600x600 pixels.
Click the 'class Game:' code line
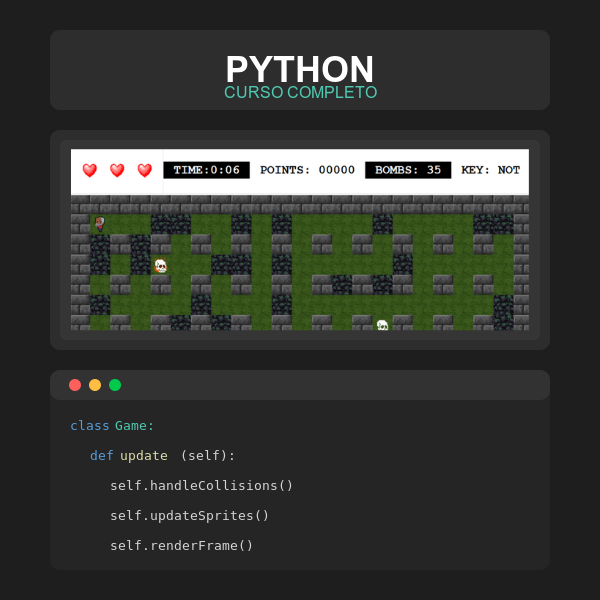(112, 426)
